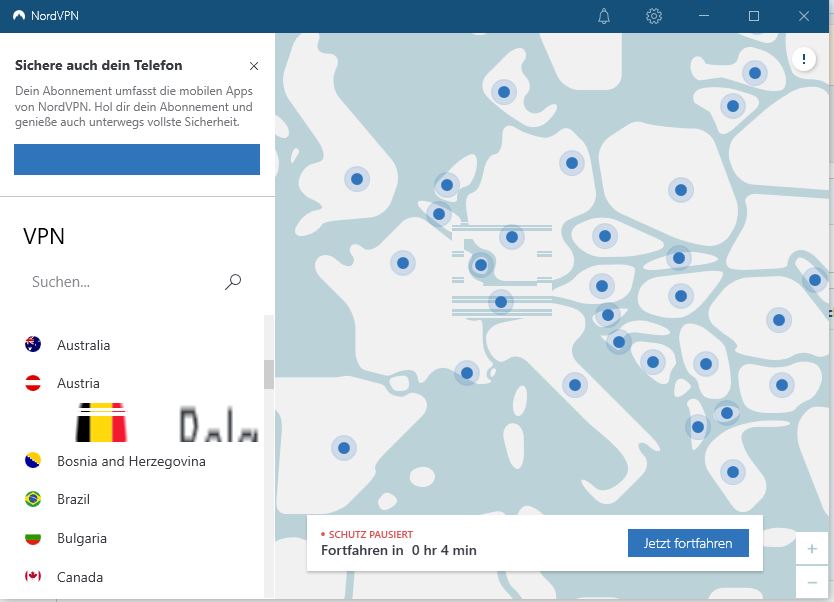This screenshot has width=834, height=602.
Task: Dismiss the 'Sichere auch dein Telefon' banner
Action: pos(254,66)
